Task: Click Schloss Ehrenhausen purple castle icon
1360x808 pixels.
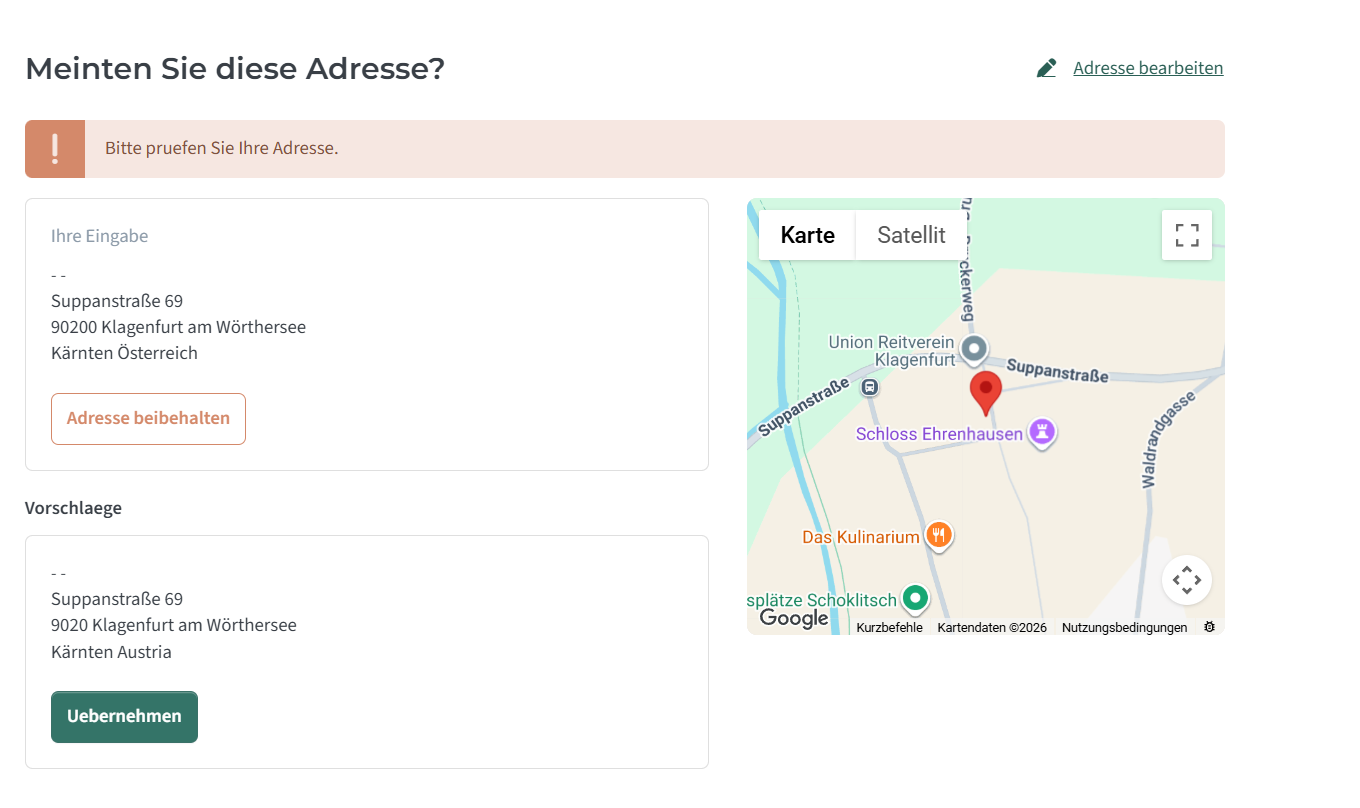Action: (x=1043, y=433)
